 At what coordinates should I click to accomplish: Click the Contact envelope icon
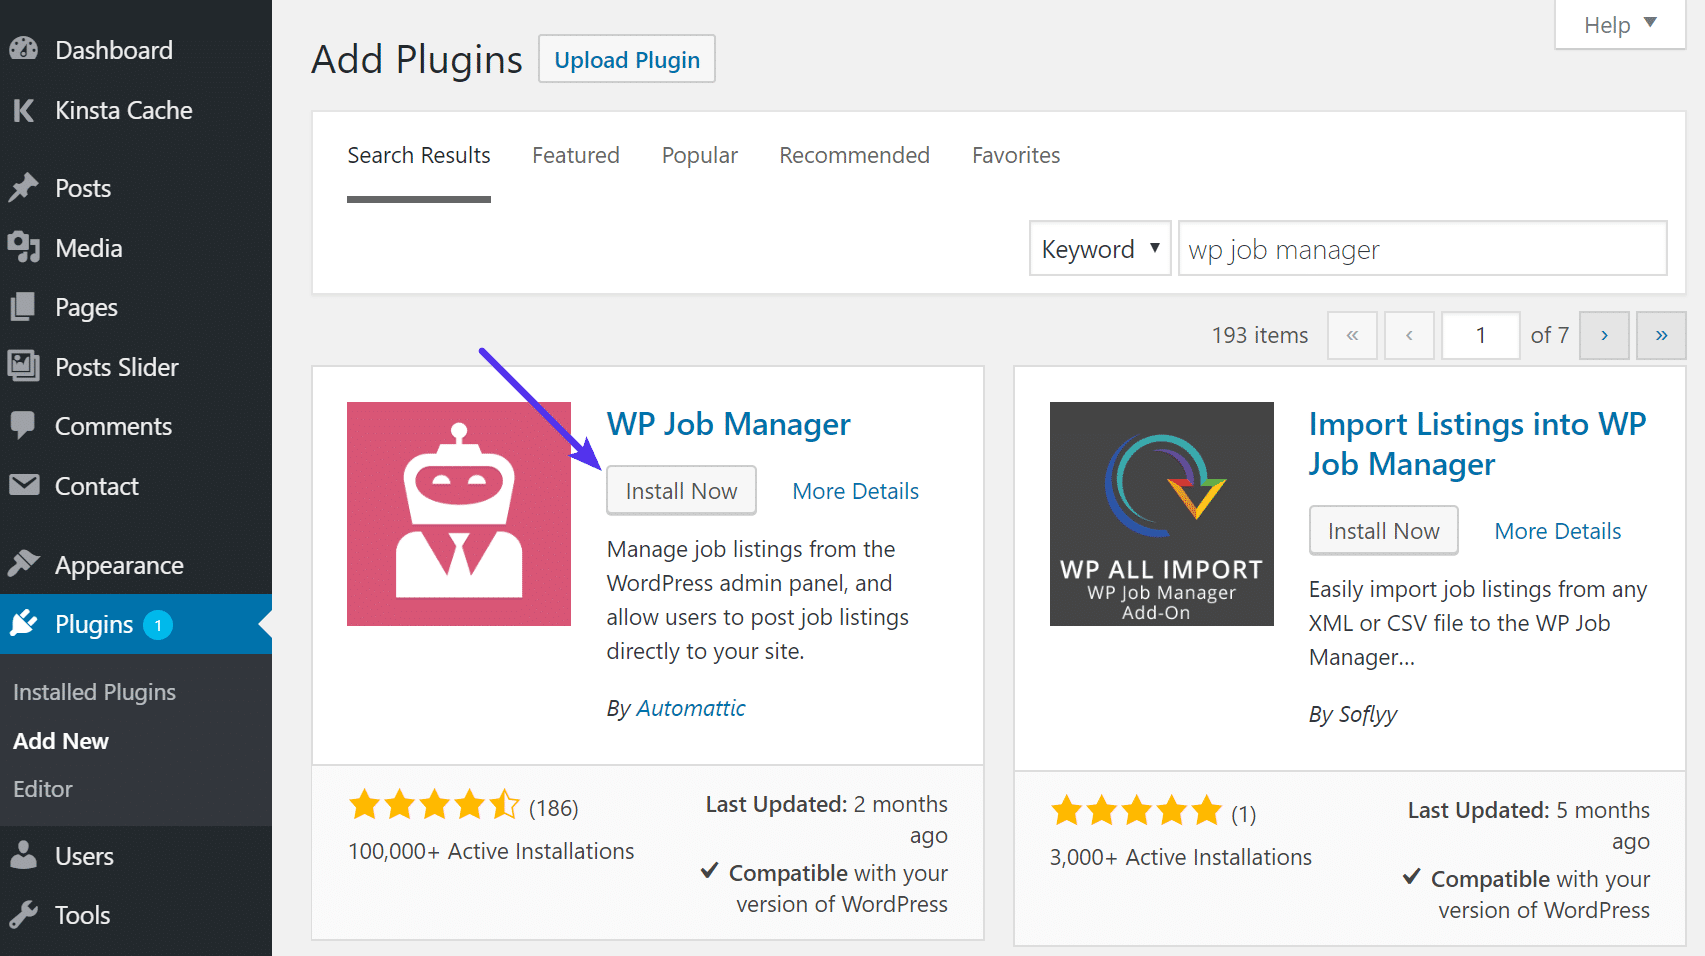[x=24, y=485]
